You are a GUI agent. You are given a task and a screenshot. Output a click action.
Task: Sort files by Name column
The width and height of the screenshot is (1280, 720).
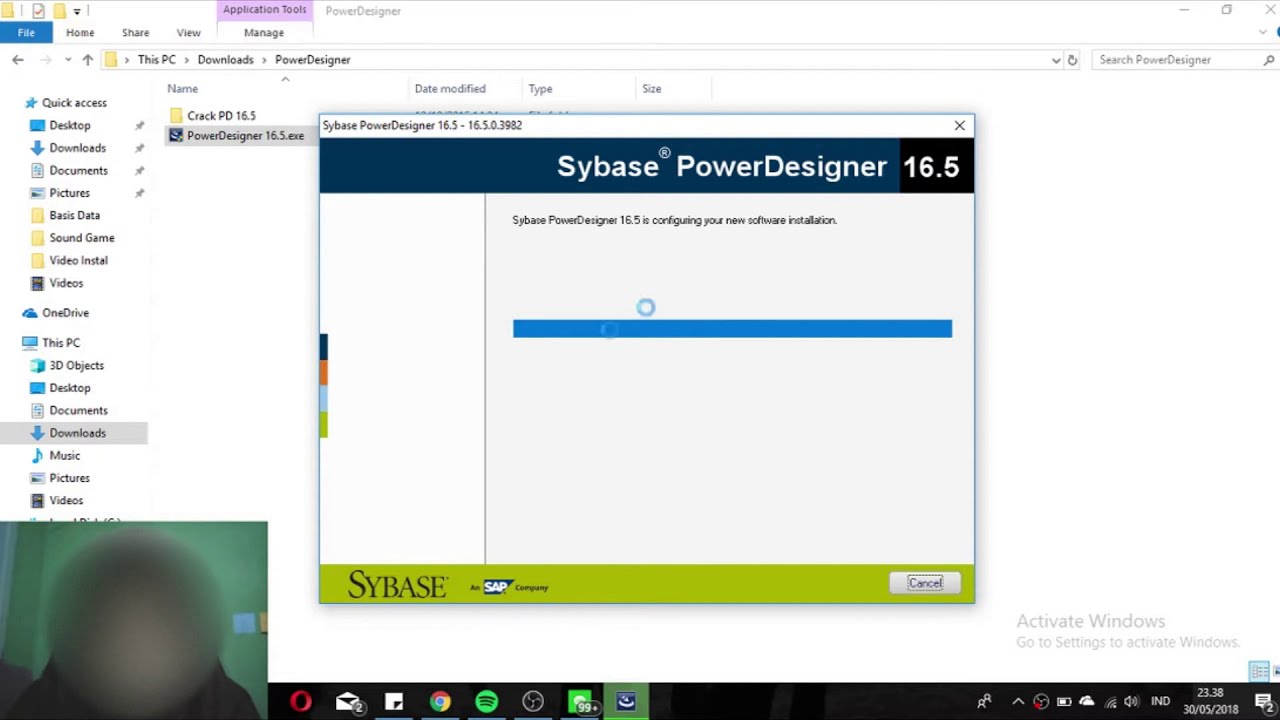pos(182,89)
